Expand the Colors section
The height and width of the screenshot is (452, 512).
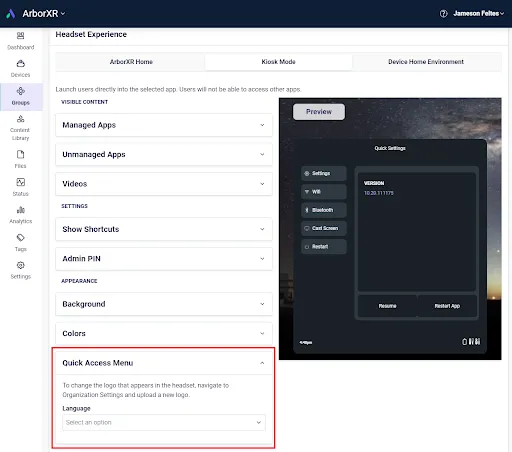click(x=164, y=333)
